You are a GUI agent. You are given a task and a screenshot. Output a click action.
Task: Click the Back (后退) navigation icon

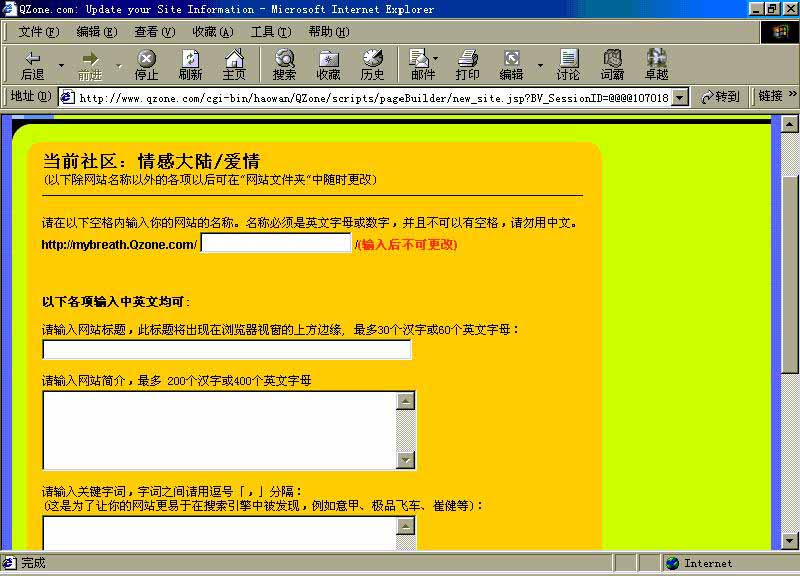pos(34,62)
